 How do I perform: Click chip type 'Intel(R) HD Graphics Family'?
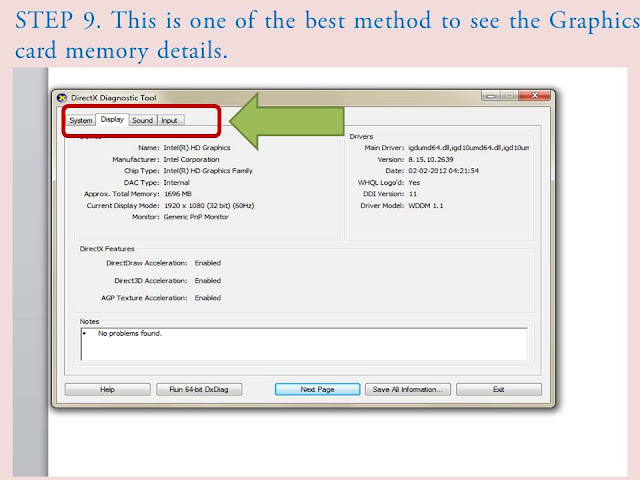click(208, 171)
